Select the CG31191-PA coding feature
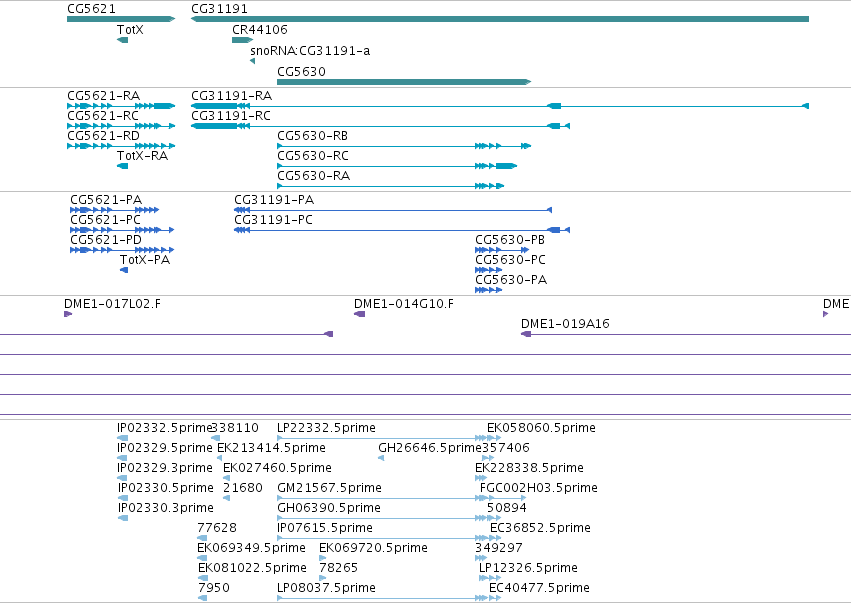 pyautogui.click(x=393, y=210)
